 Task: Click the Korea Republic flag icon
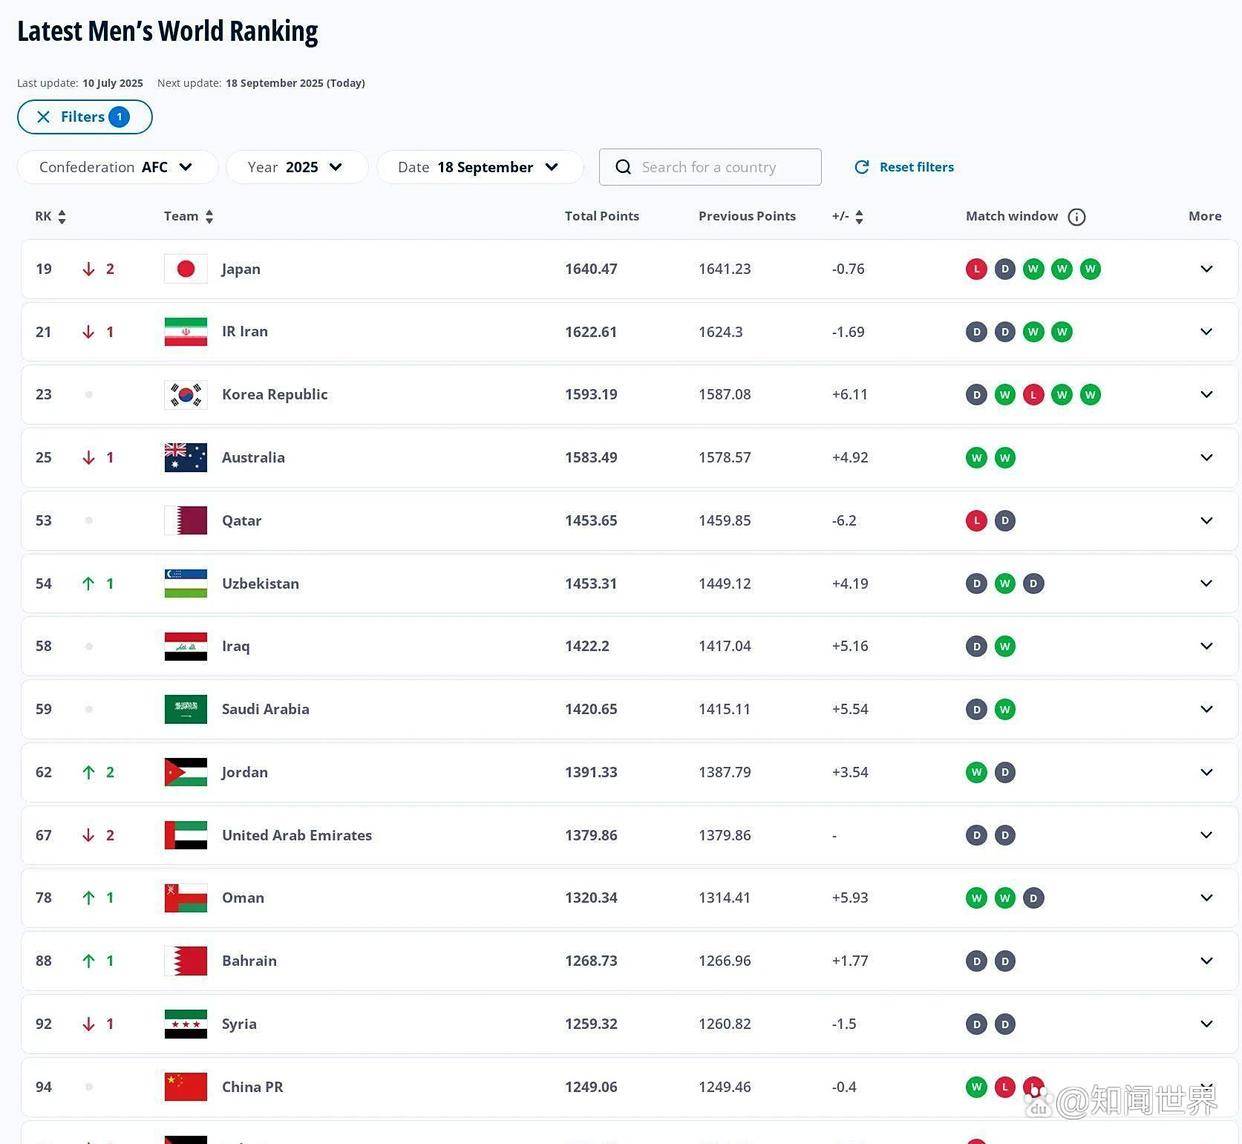click(186, 395)
